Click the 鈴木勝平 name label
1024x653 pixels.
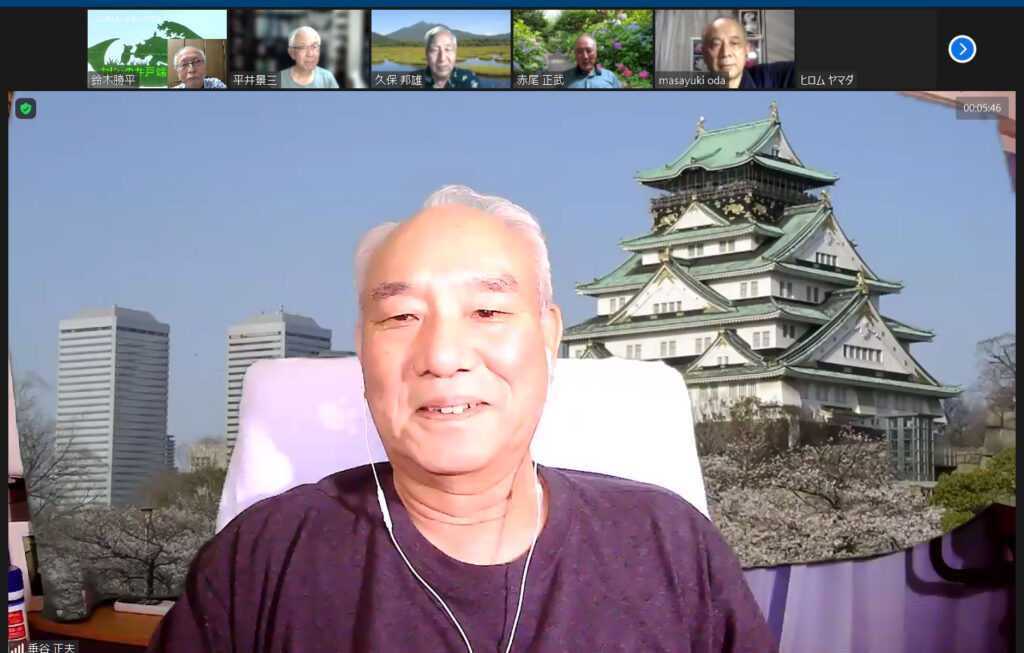click(113, 80)
